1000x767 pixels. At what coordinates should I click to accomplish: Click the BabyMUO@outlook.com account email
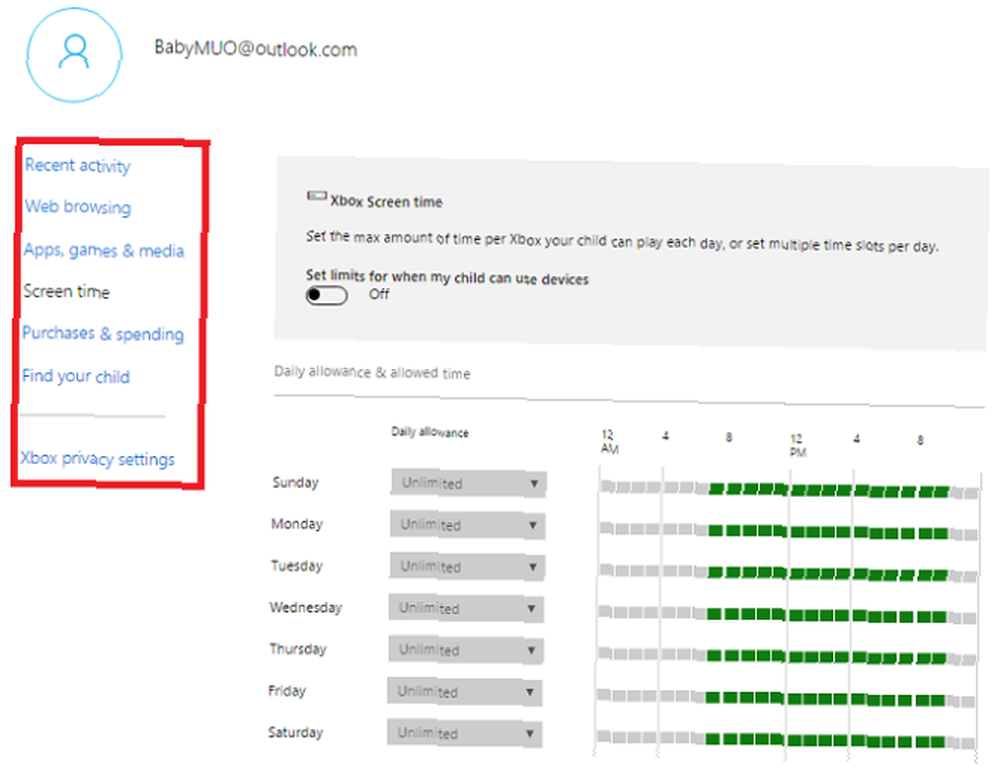[256, 48]
